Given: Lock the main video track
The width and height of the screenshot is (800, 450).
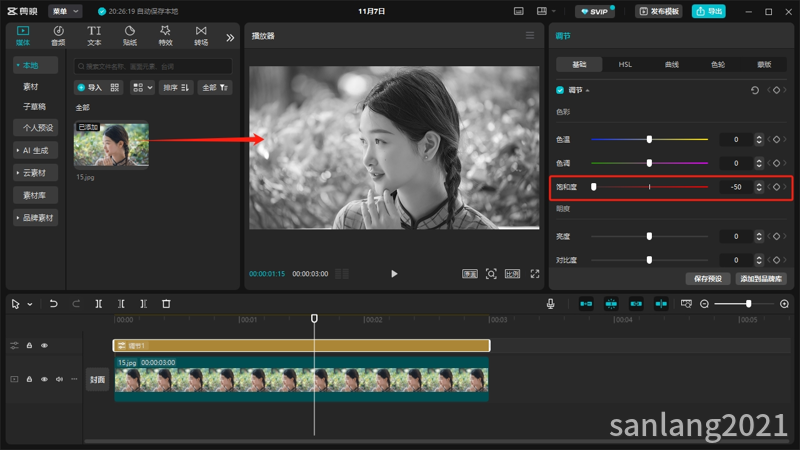Looking at the screenshot, I should [x=30, y=379].
